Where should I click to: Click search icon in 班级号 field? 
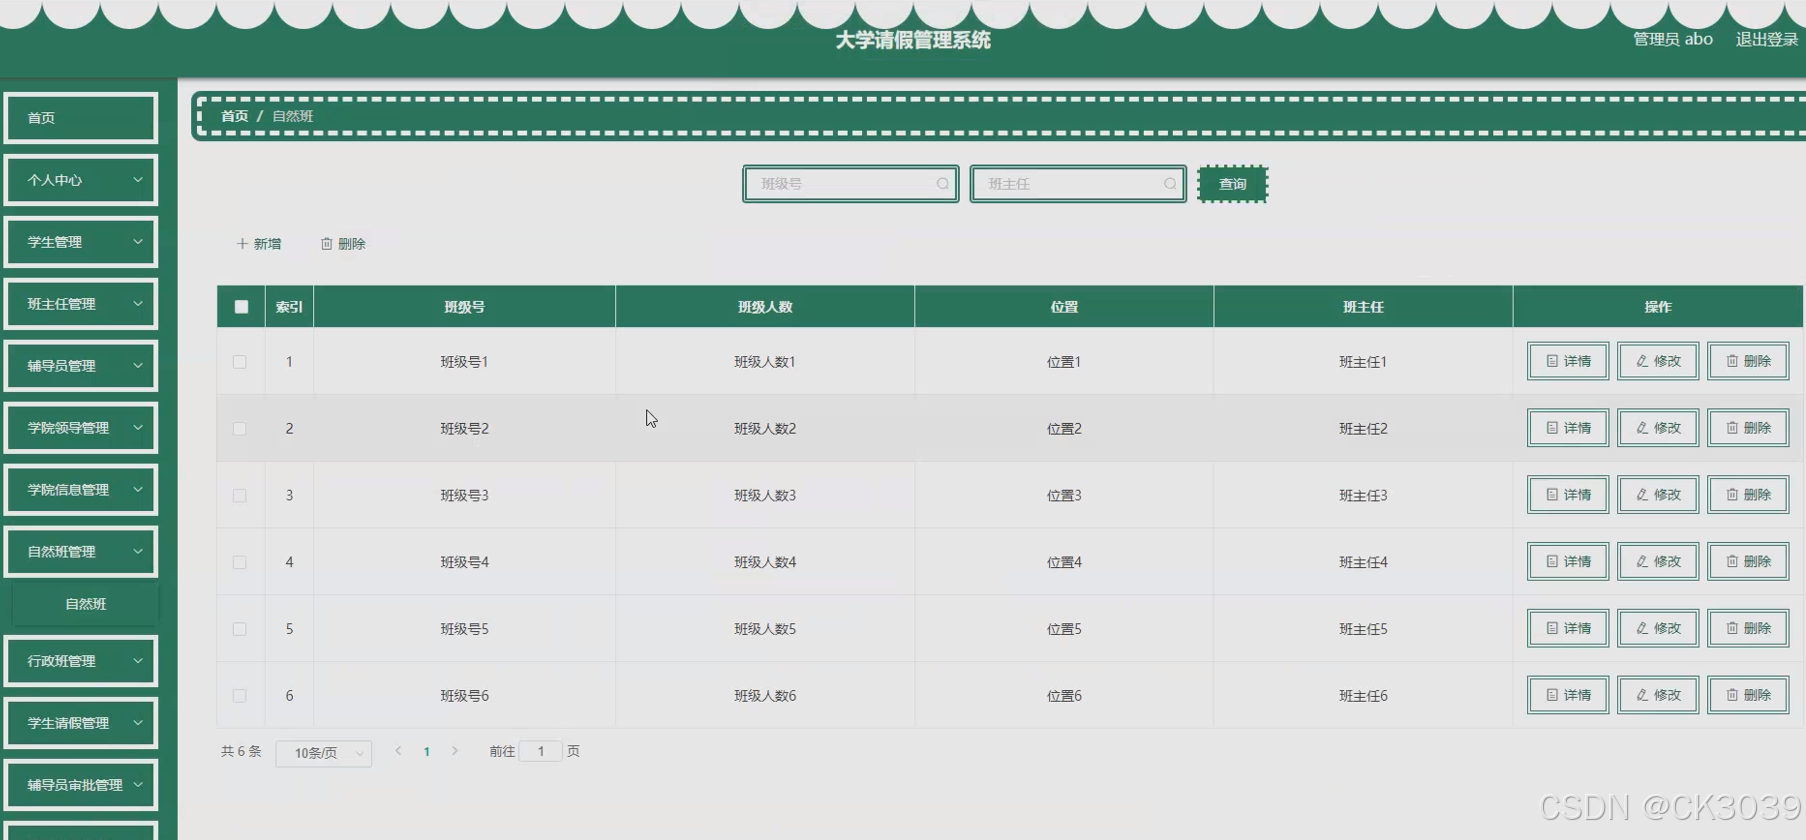942,184
